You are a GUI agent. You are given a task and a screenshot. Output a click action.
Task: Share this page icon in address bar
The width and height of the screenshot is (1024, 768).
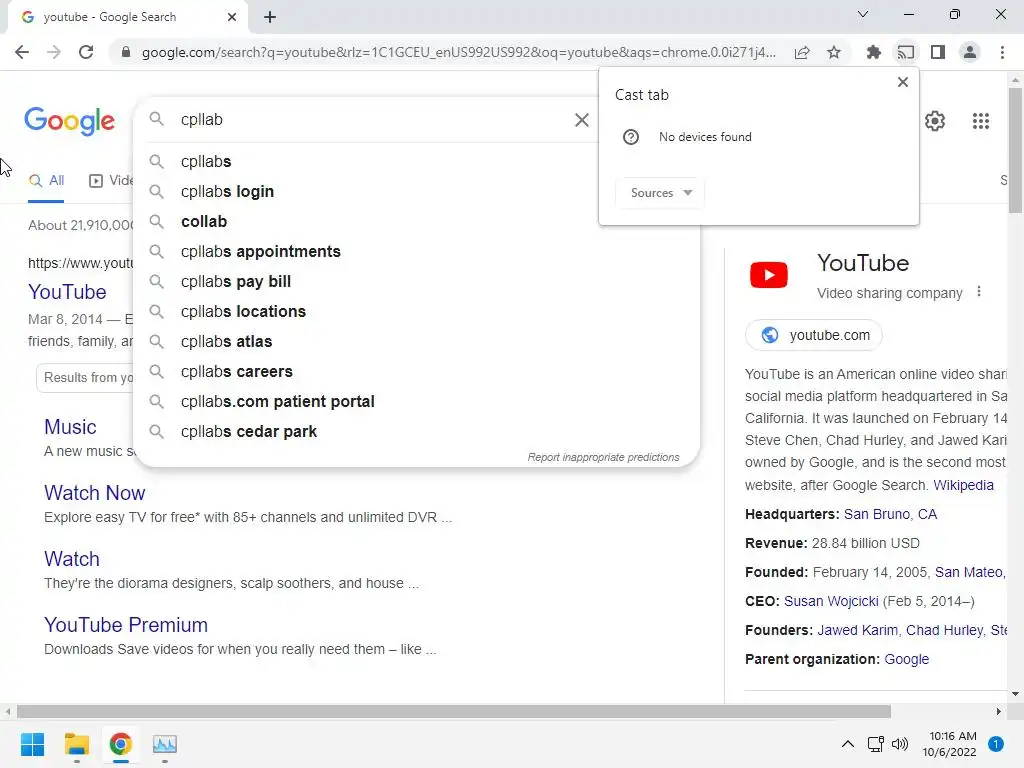click(x=802, y=52)
